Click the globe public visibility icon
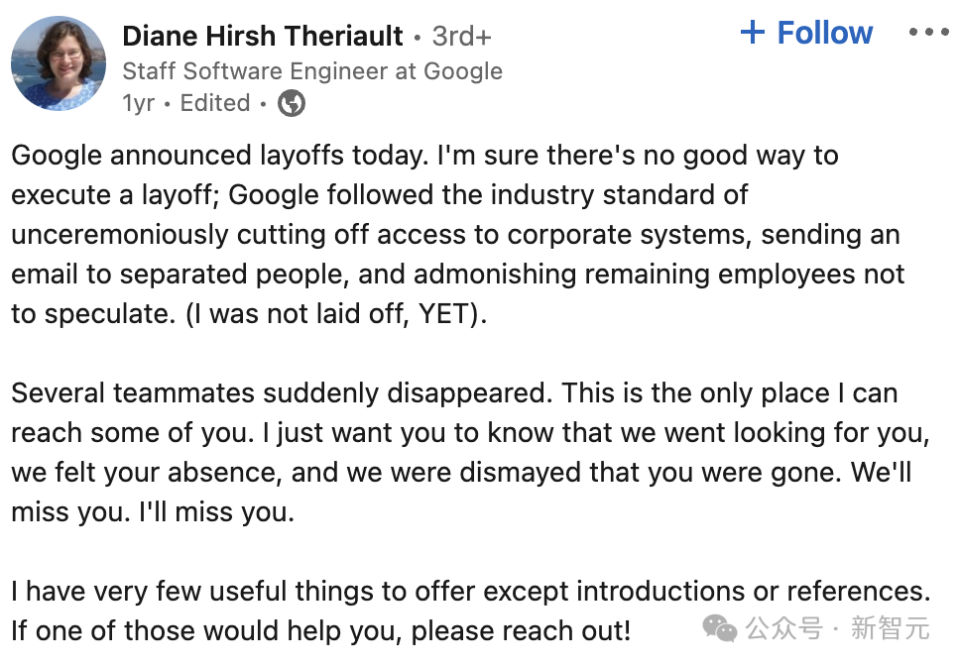The height and width of the screenshot is (666, 960). [x=291, y=103]
